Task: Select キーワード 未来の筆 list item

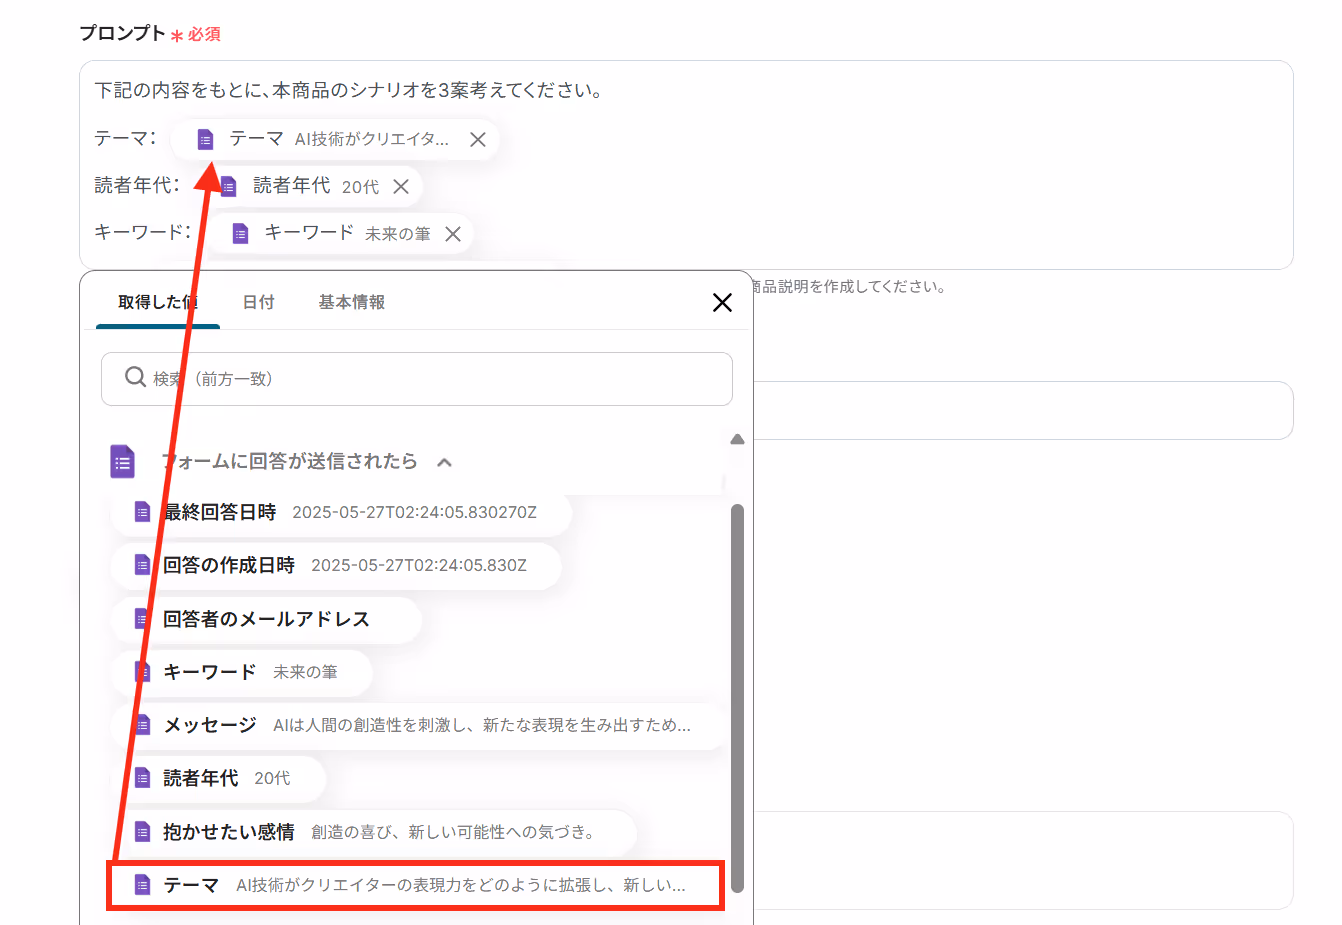Action: tap(241, 672)
